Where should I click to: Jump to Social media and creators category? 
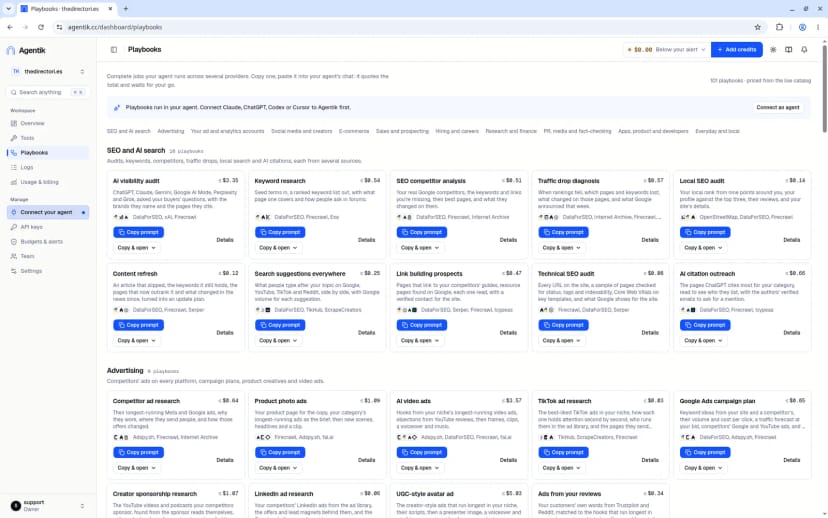tap(302, 131)
